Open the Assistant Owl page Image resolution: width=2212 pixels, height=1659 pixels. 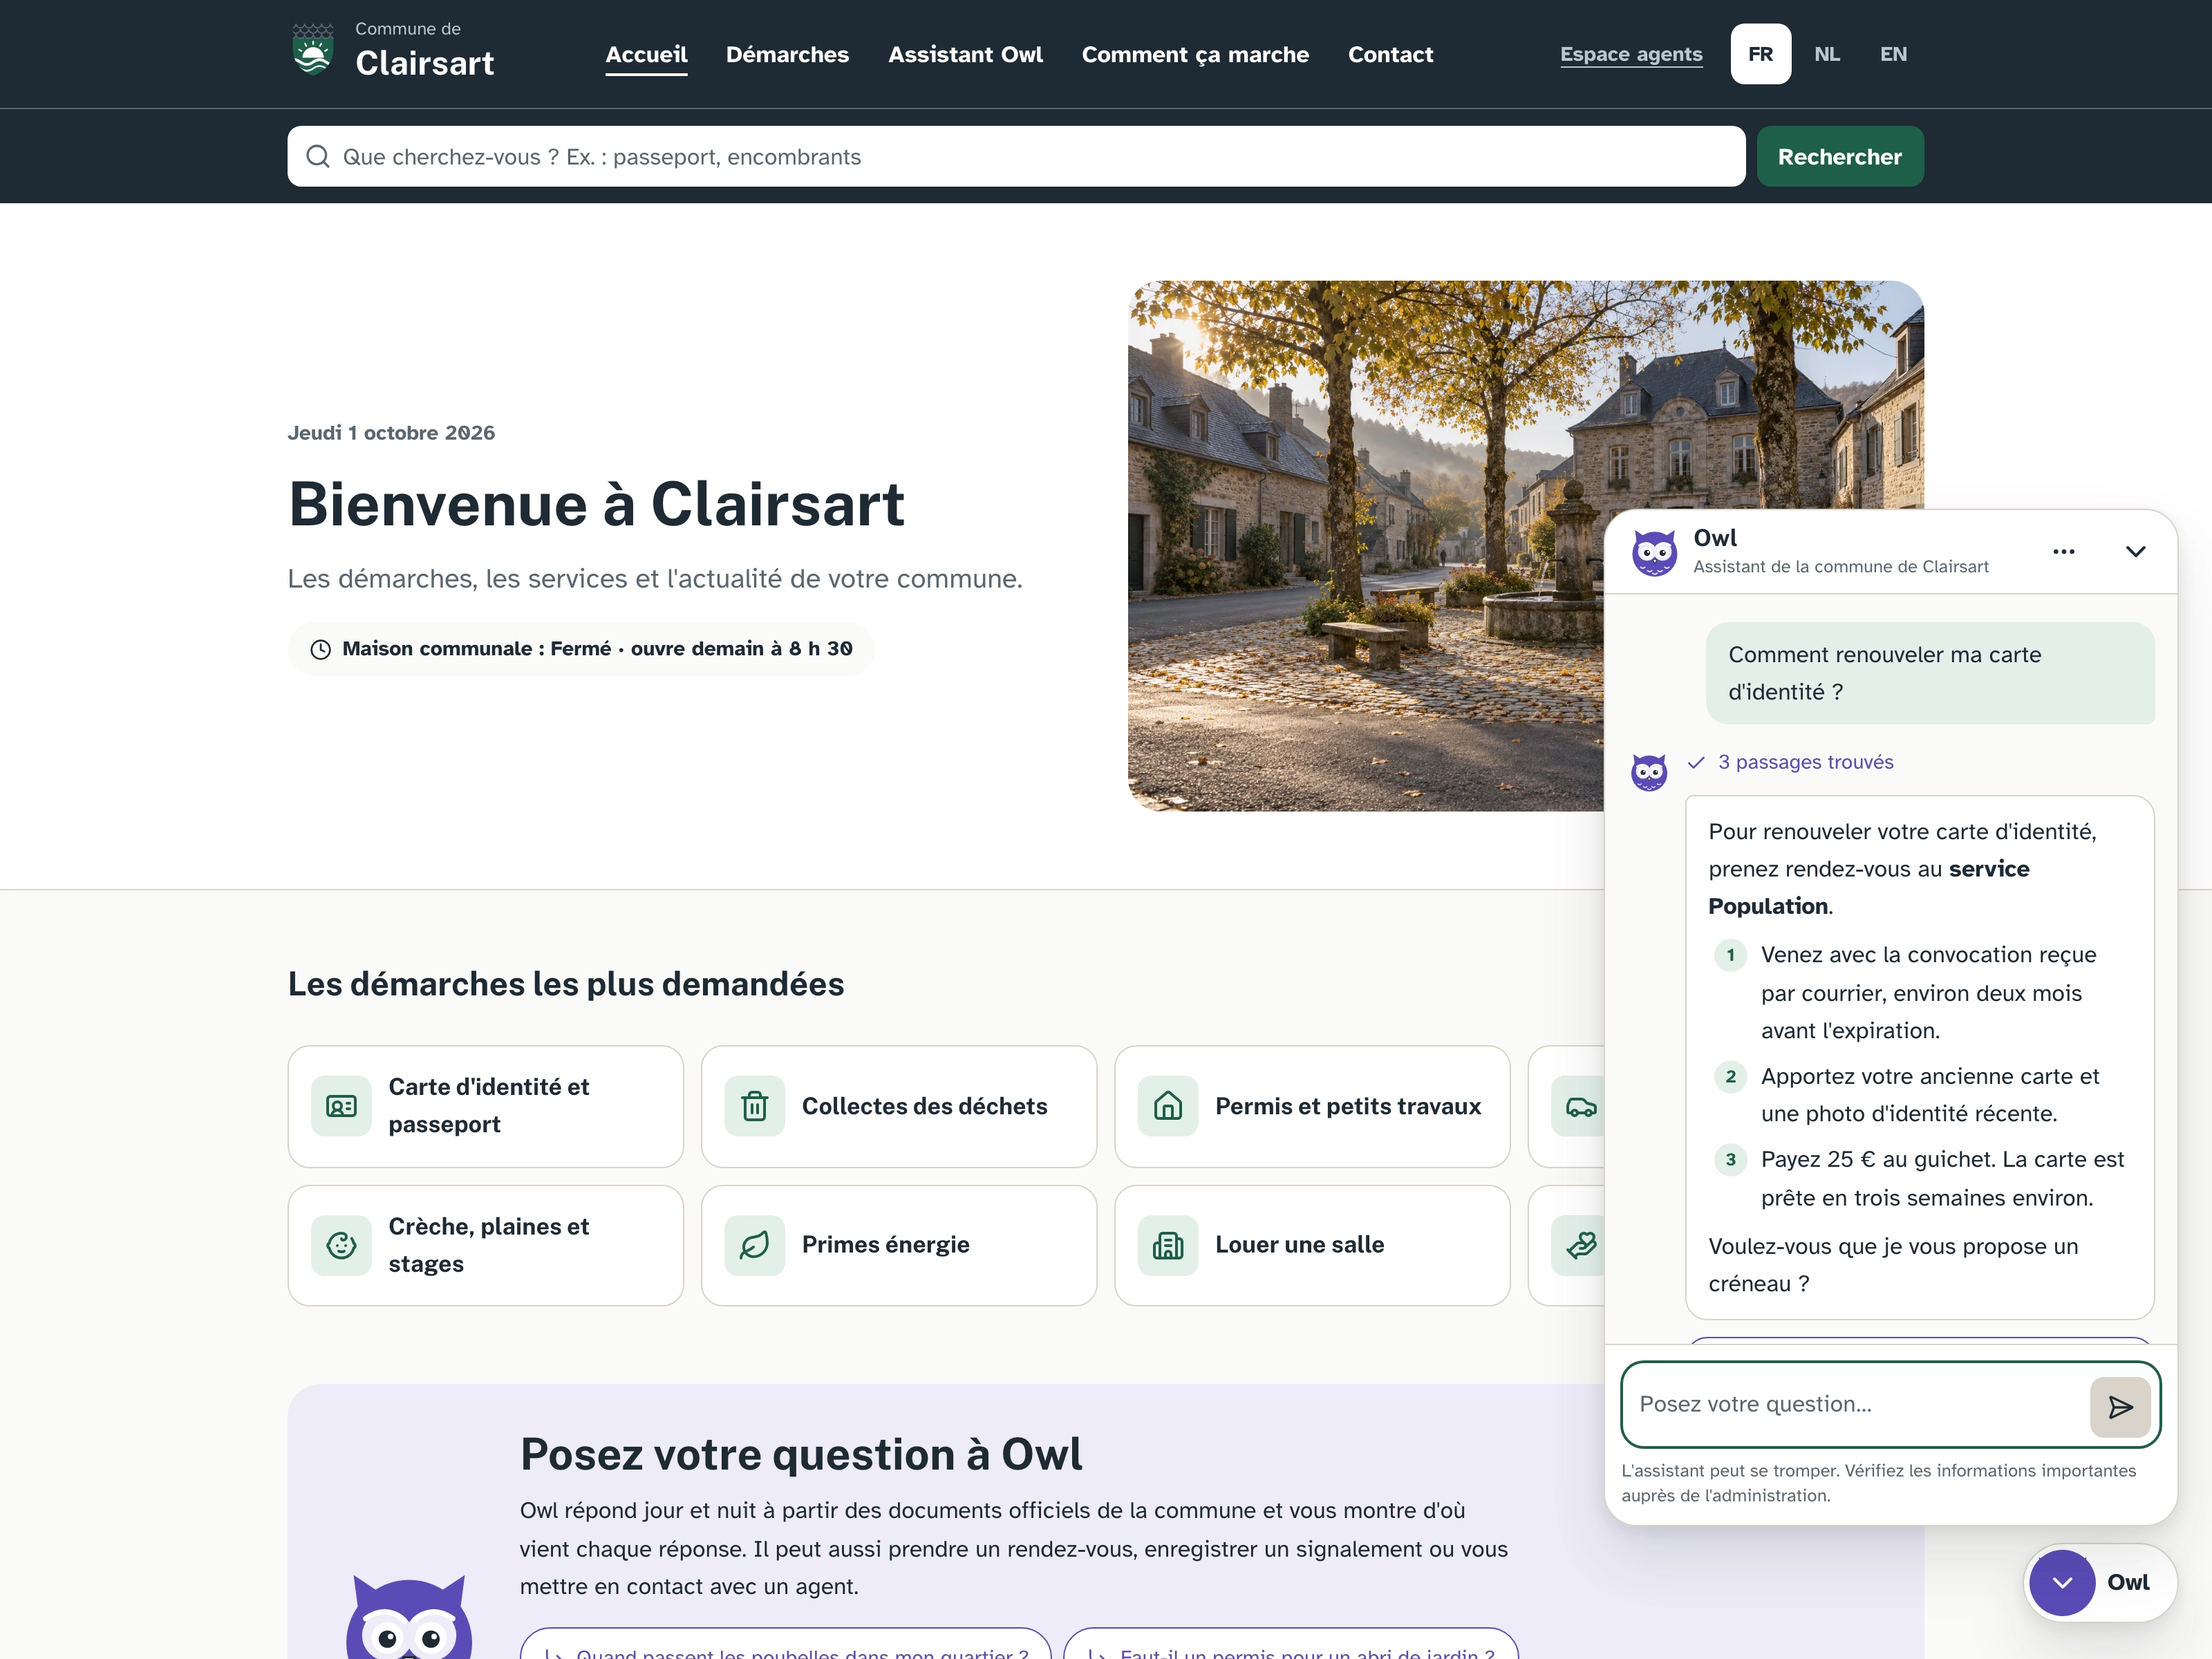pyautogui.click(x=965, y=55)
